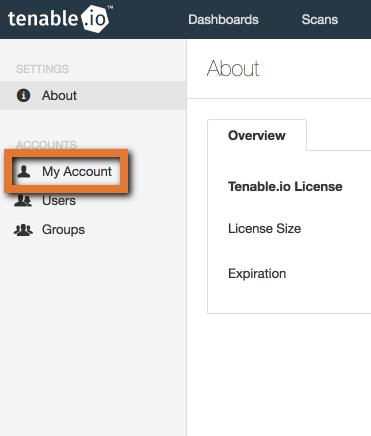Click the white hexagon .io logo badge
Screen dimensions: 371x436
[95, 19]
